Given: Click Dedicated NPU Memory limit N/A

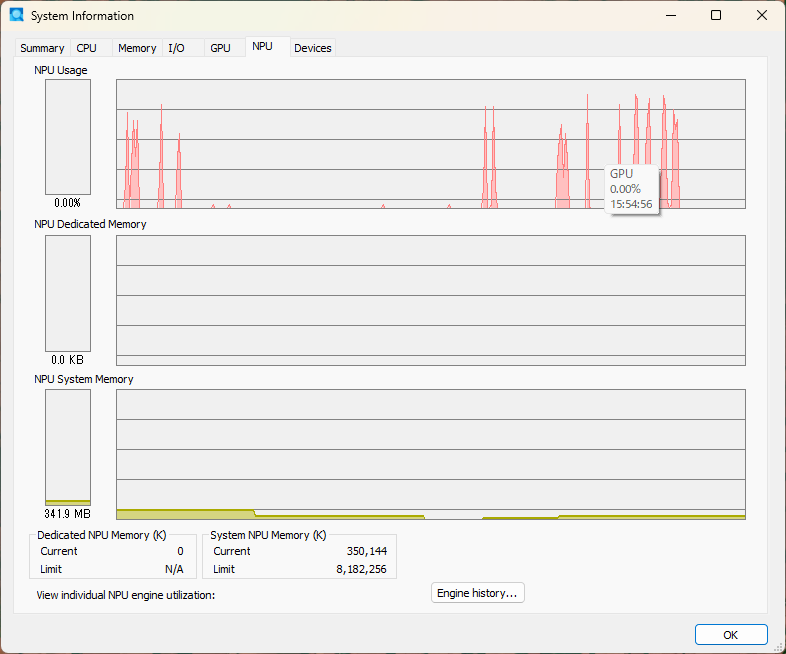Looking at the screenshot, I should [174, 569].
